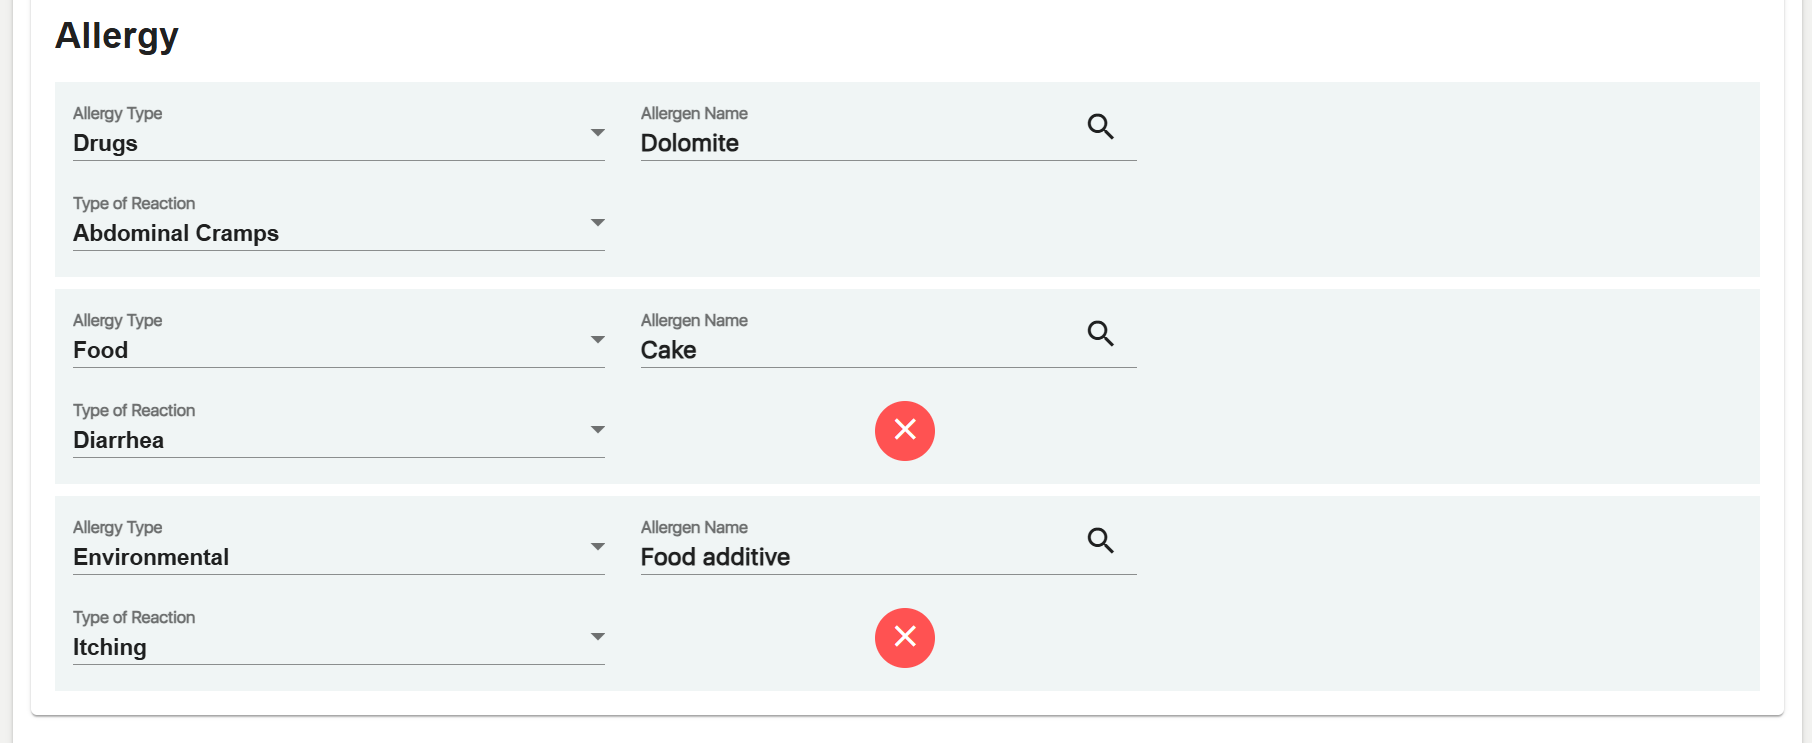Remove the Cake food allergy row
This screenshot has height=743, width=1812.
tap(905, 431)
